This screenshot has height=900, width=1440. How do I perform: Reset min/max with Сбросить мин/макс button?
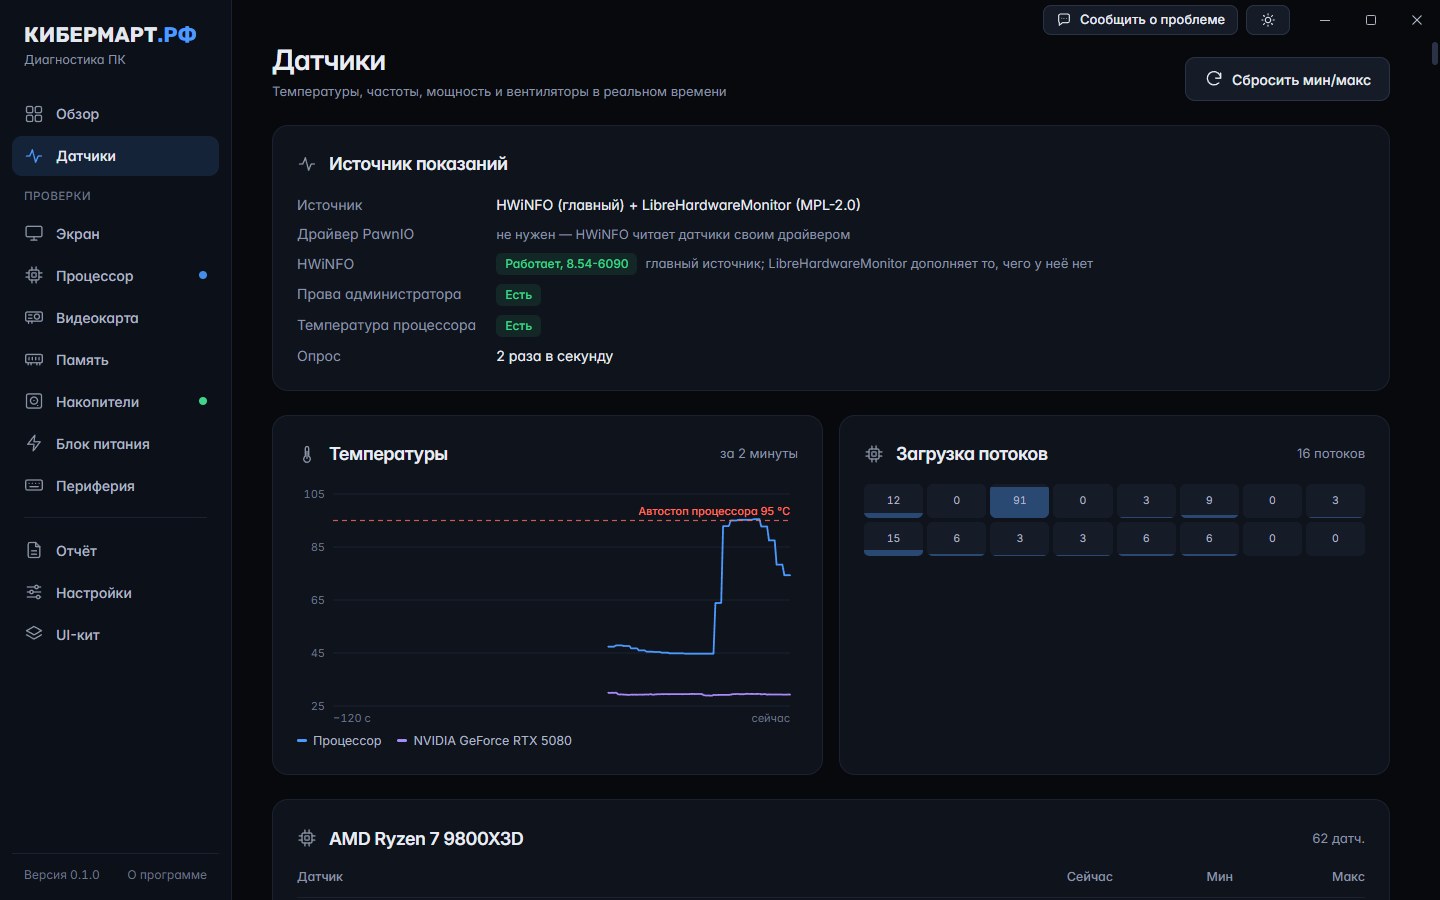(x=1287, y=79)
